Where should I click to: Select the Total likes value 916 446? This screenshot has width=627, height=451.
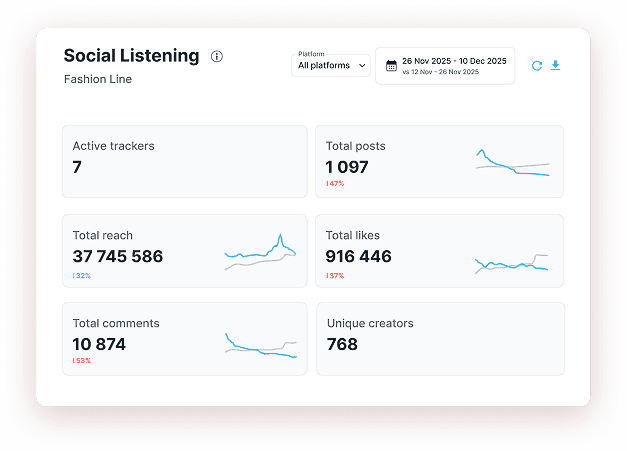[x=358, y=256]
